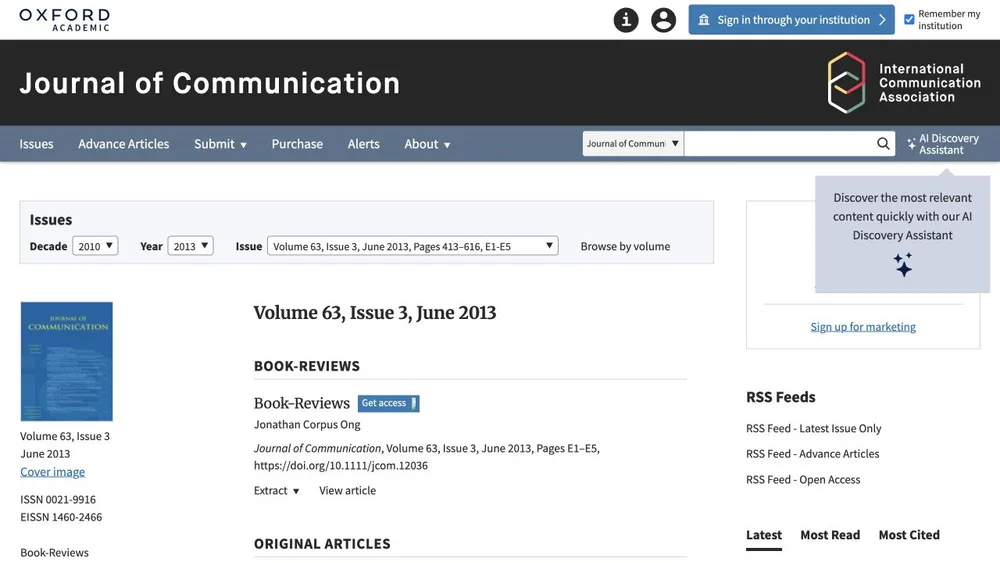Click the Get access button
1000x563 pixels.
click(388, 403)
